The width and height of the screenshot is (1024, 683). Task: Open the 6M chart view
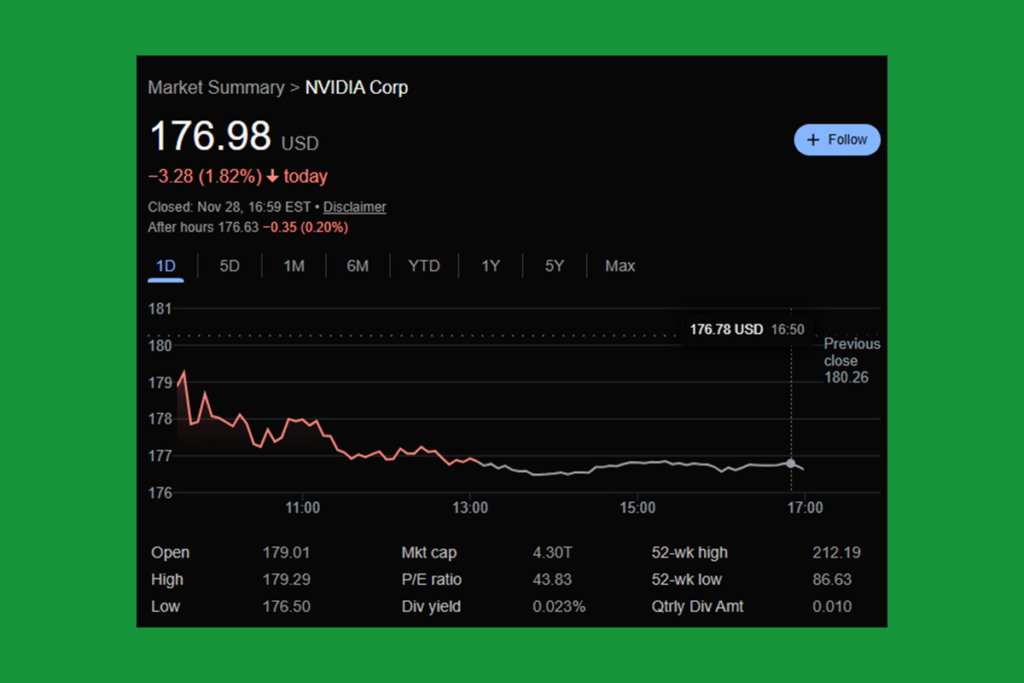357,266
